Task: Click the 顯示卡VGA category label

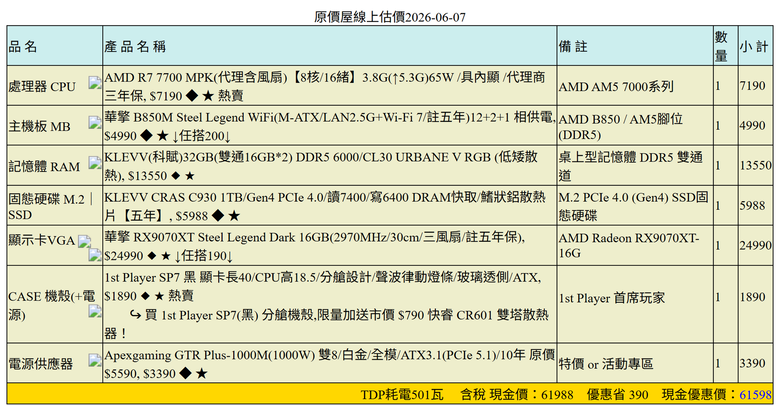Action: coord(42,240)
